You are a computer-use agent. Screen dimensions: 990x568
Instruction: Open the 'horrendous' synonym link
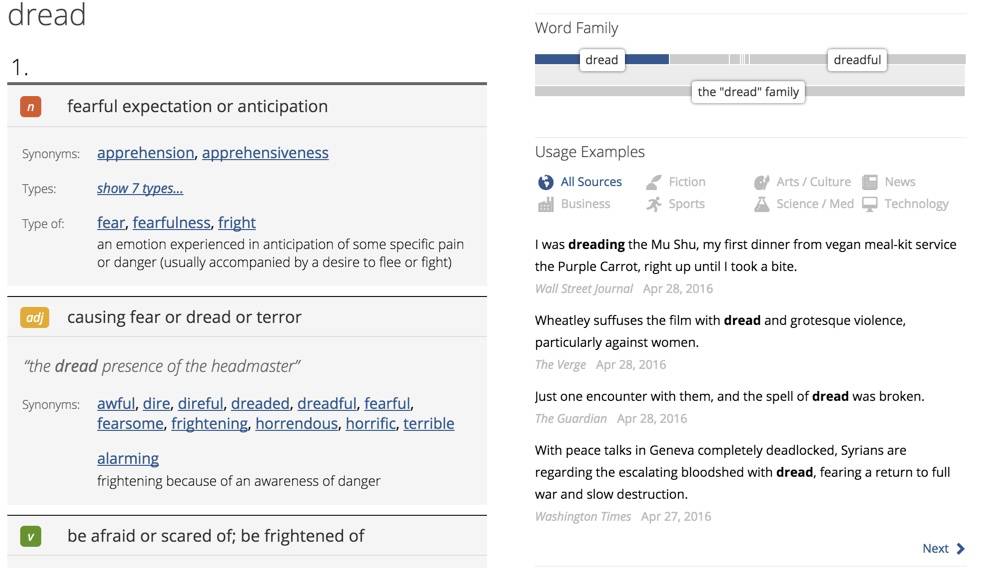point(296,424)
